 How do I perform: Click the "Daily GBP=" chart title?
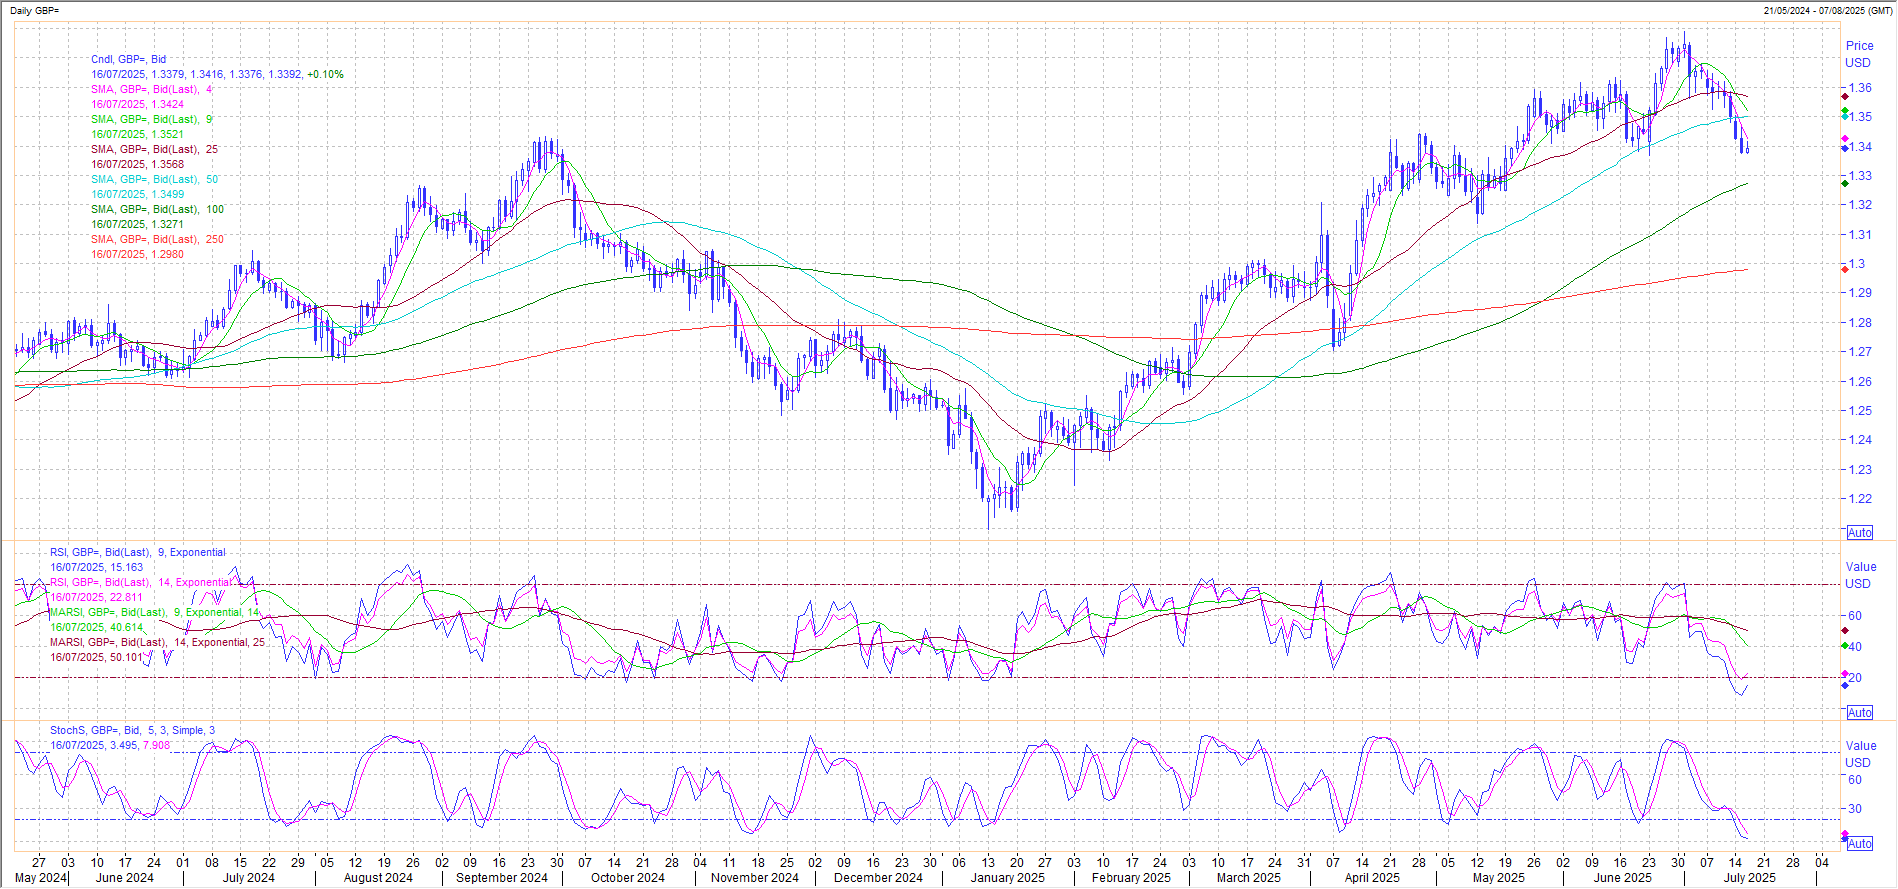(x=35, y=10)
